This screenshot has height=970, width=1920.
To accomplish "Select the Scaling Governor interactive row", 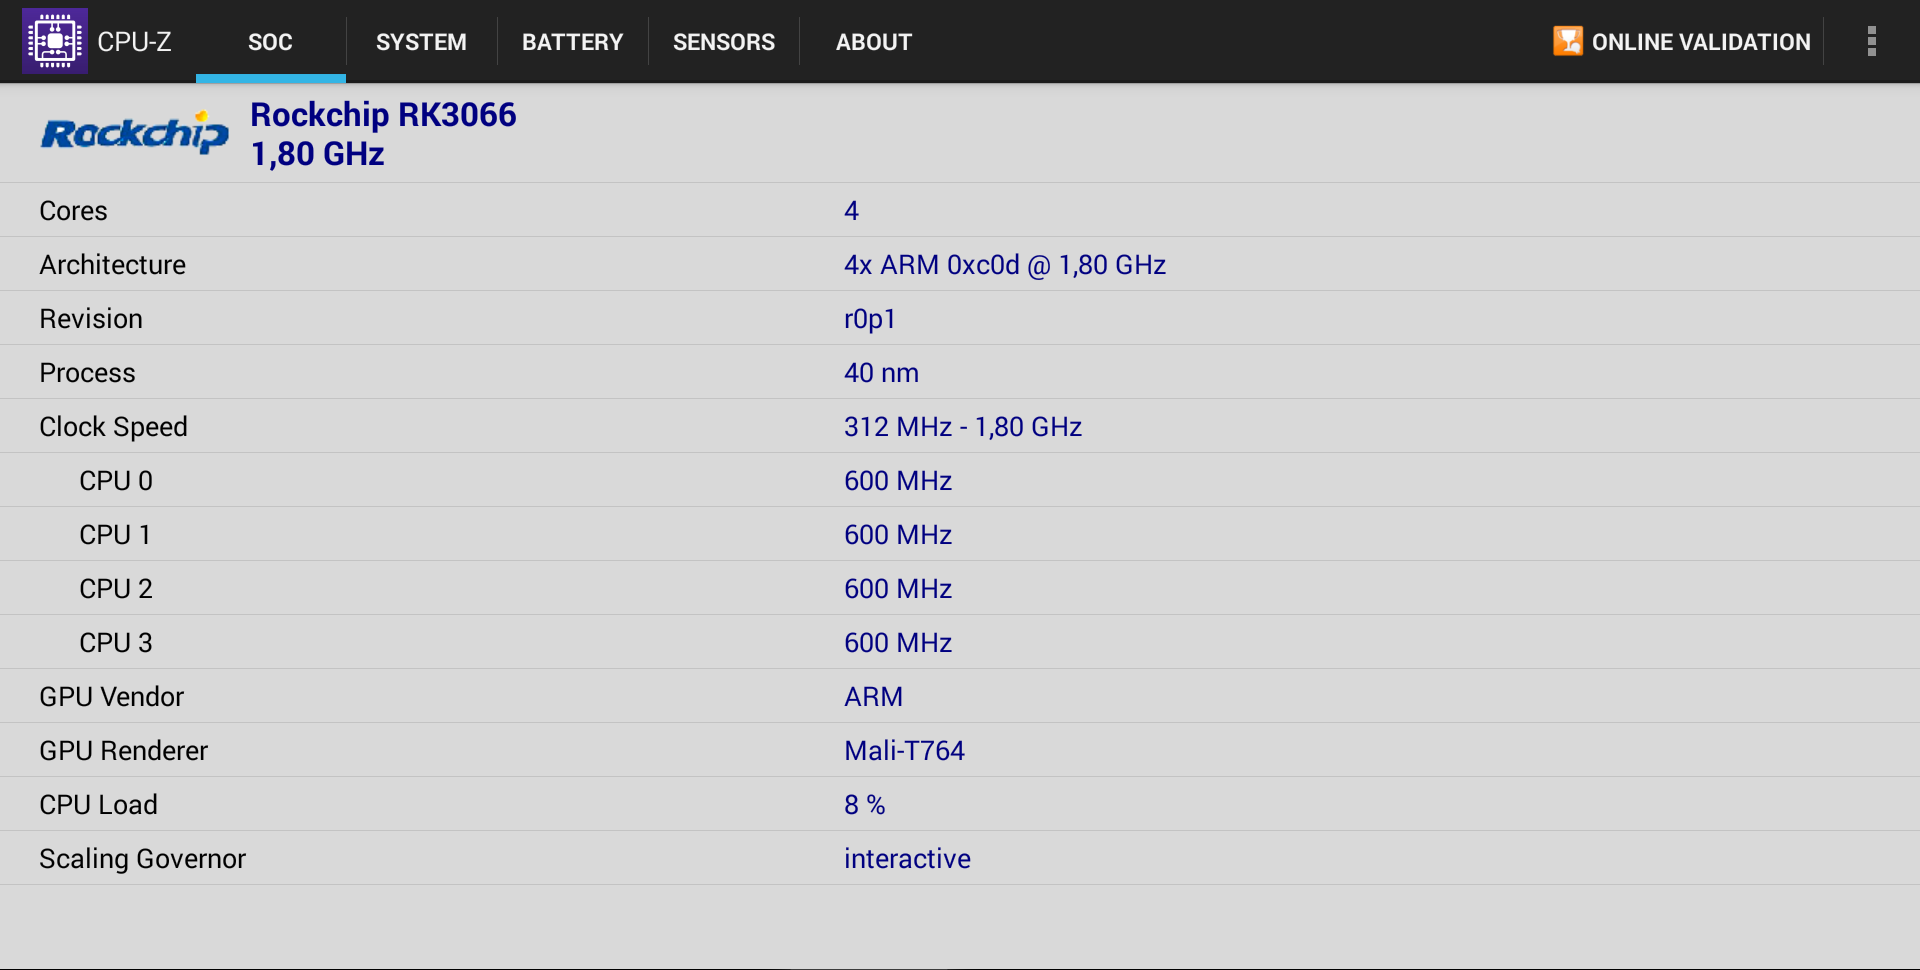I will click(960, 859).
